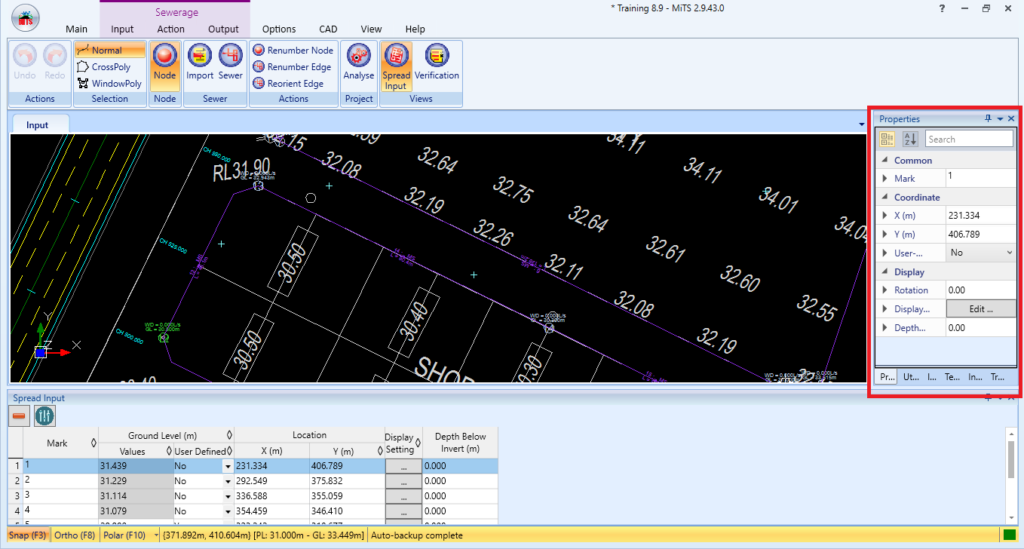The image size is (1024, 549).
Task: Switch to the Output ribbon tab
Action: (223, 29)
